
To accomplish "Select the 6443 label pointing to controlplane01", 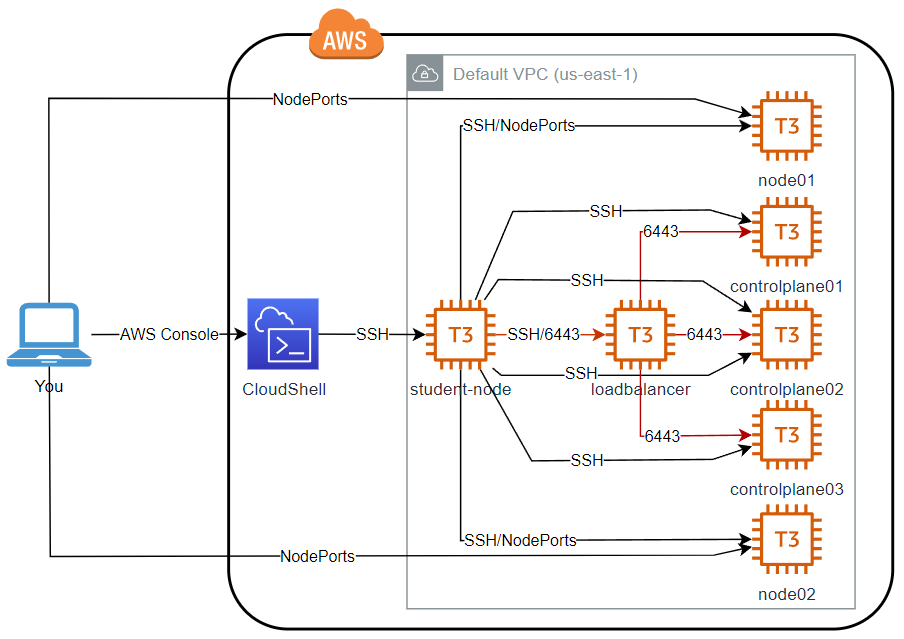I will (661, 232).
